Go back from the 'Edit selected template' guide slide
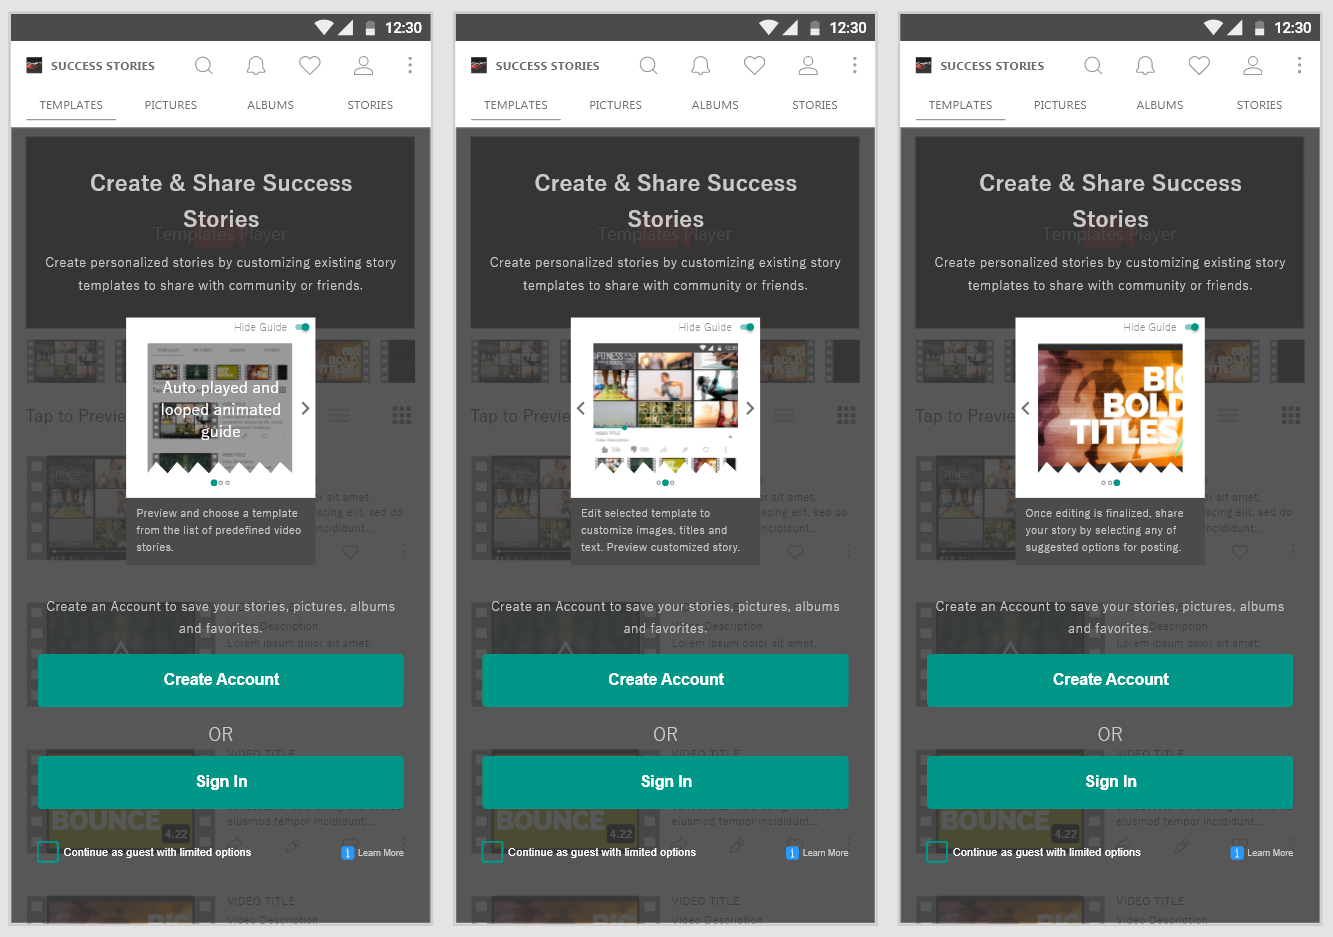Viewport: 1333px width, 937px height. point(581,408)
